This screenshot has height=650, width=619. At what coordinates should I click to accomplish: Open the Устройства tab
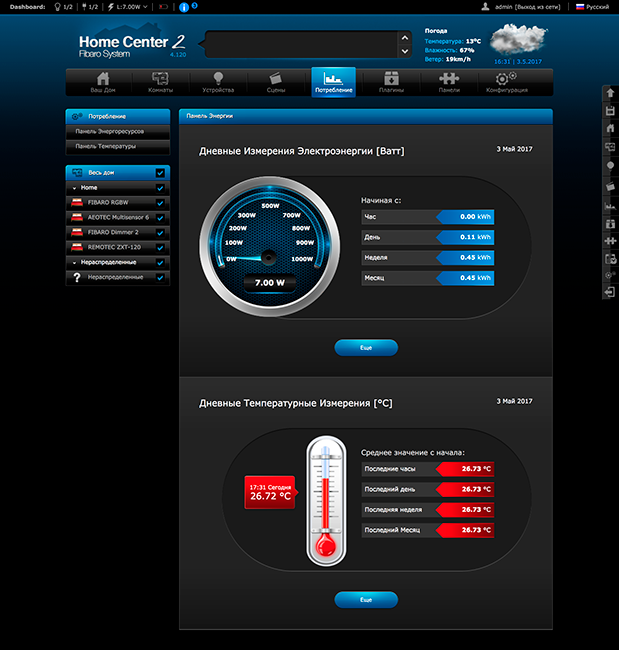pyautogui.click(x=218, y=82)
